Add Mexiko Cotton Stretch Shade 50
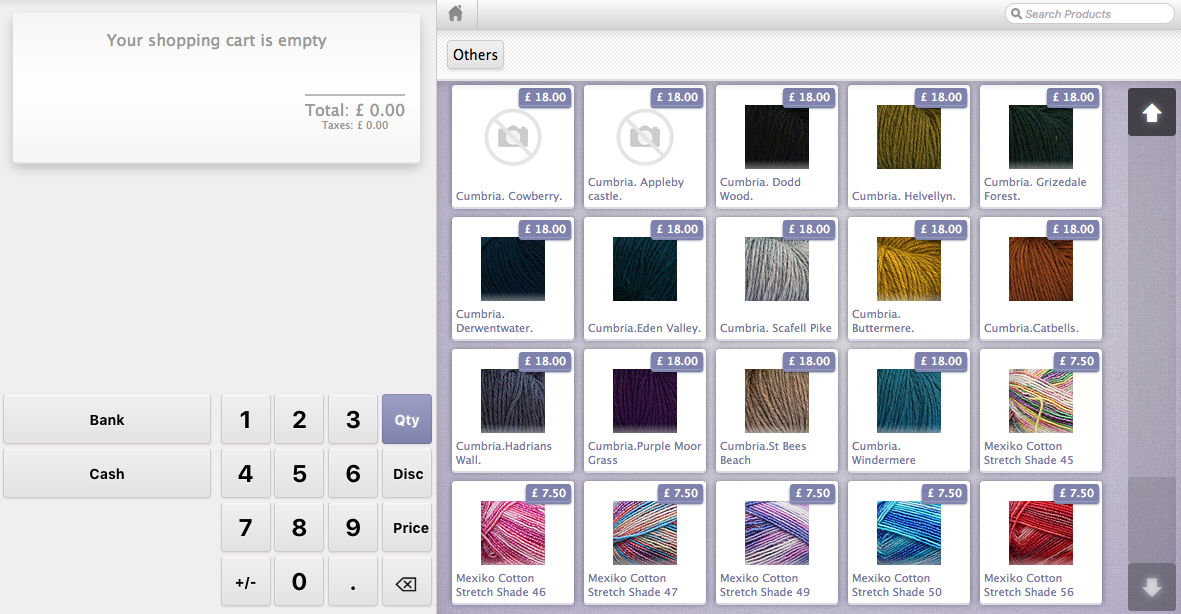 tap(908, 542)
